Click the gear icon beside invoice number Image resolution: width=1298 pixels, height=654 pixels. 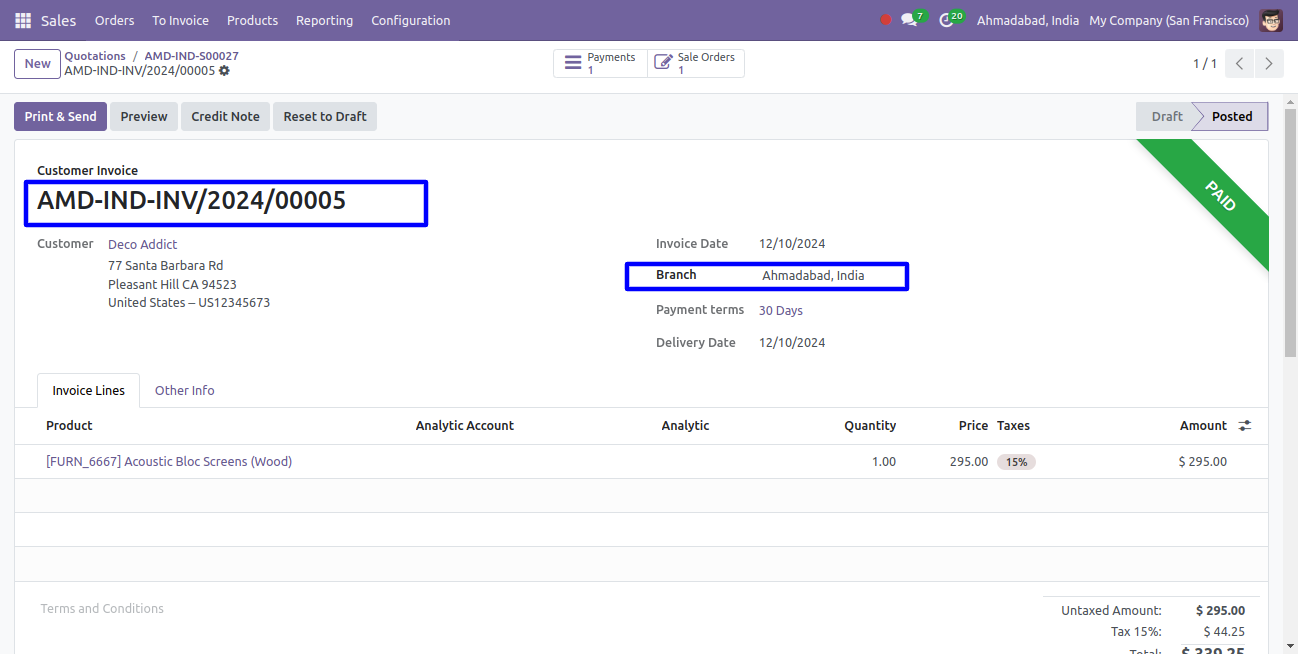pyautogui.click(x=224, y=71)
